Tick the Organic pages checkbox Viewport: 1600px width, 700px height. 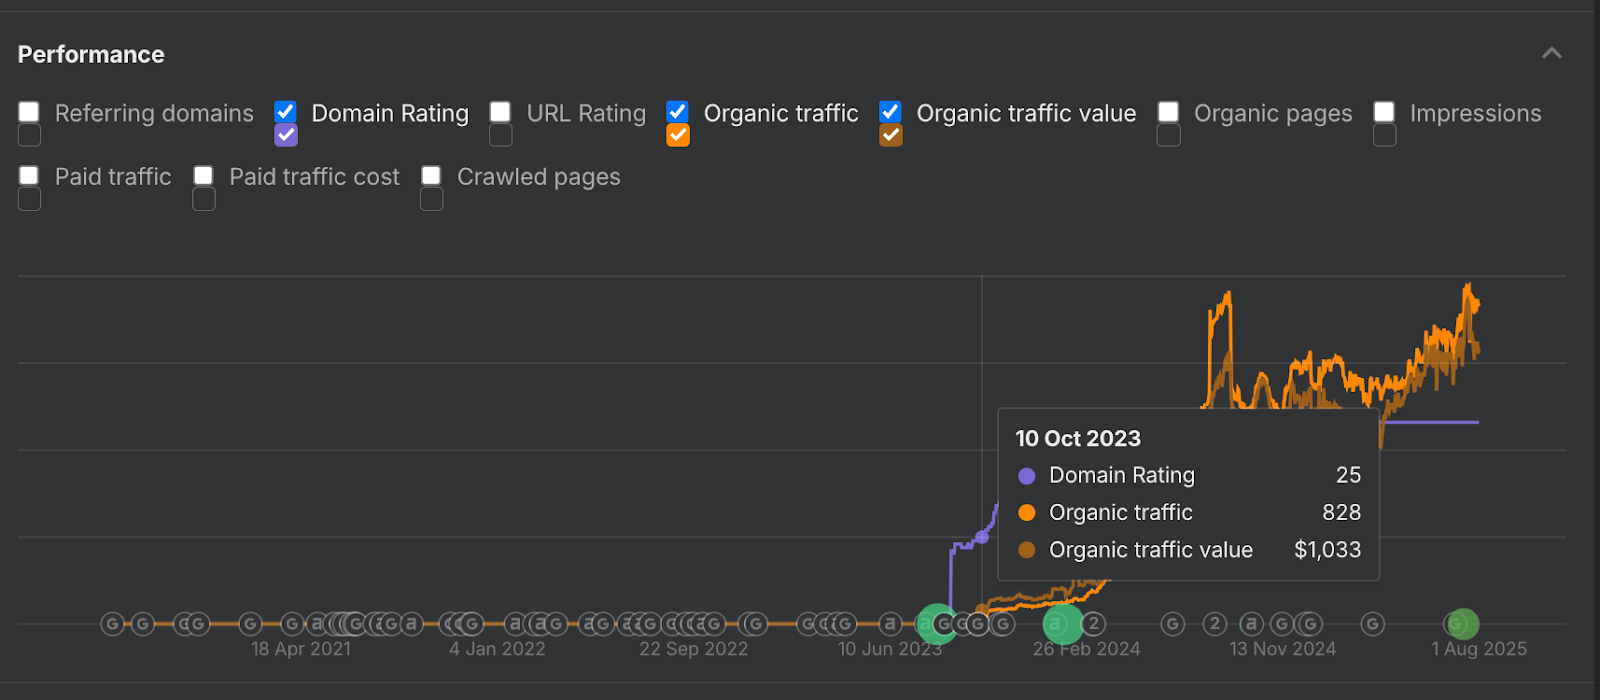[1168, 112]
